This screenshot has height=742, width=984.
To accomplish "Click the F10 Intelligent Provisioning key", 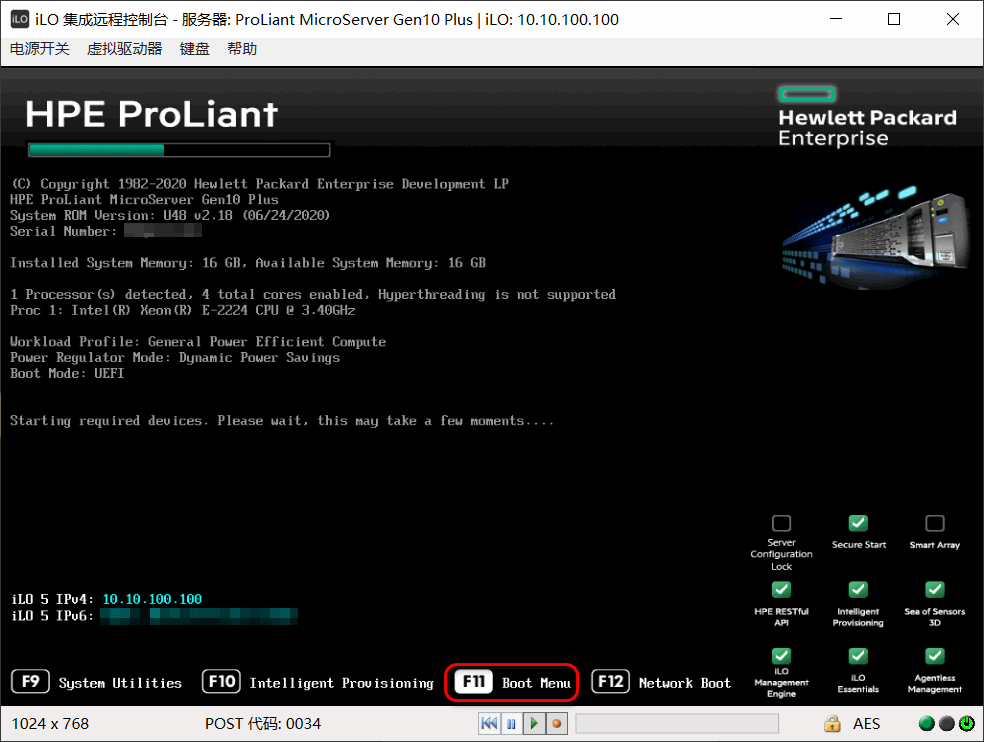I will 221,682.
